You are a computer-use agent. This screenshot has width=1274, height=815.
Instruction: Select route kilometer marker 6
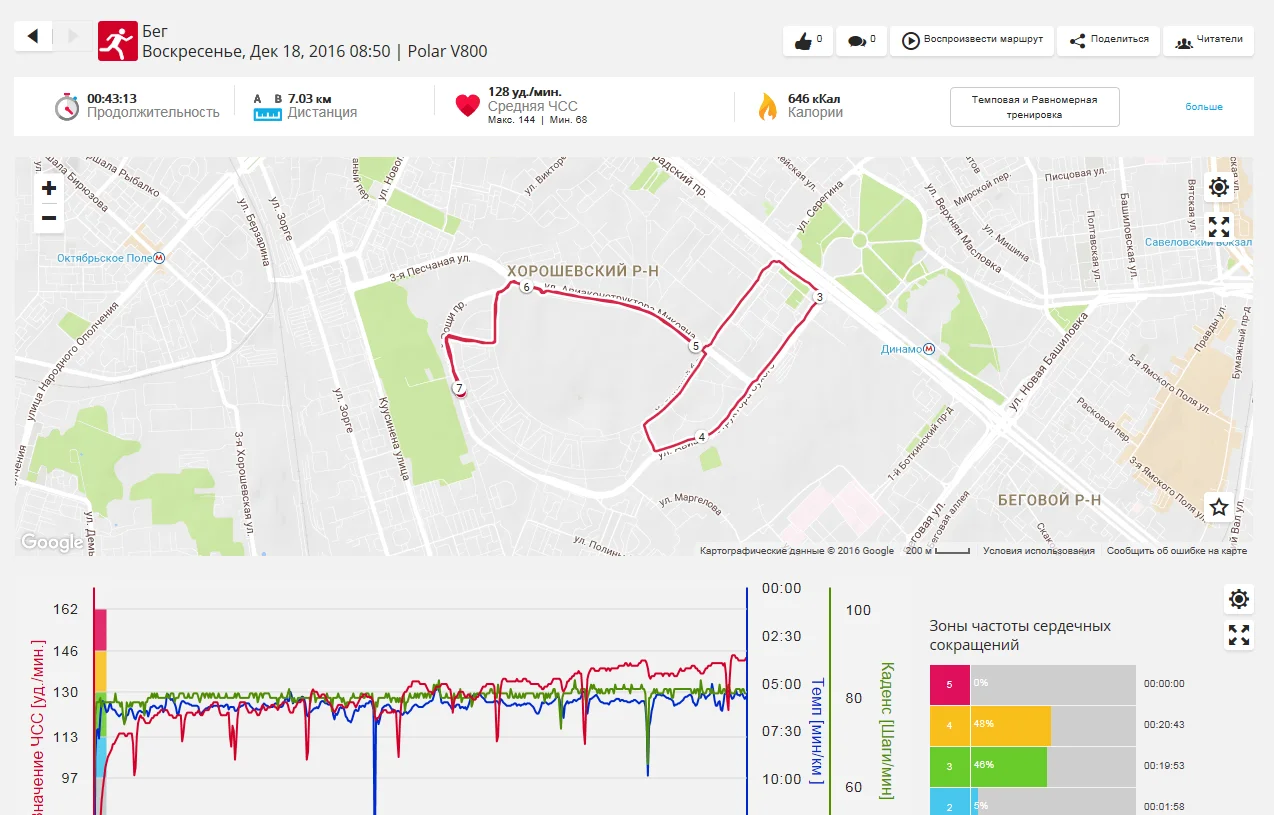click(526, 287)
